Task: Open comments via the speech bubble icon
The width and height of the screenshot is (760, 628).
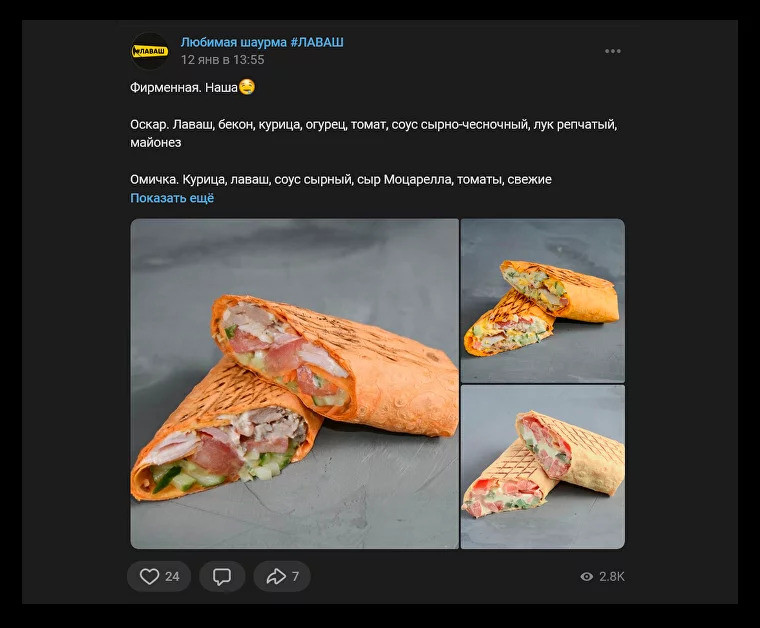Action: 222,576
